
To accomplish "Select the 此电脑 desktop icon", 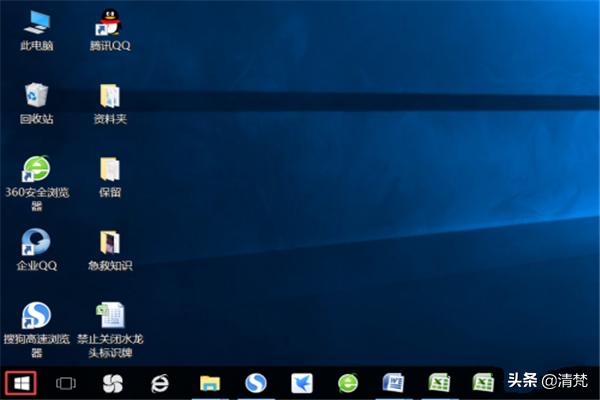I will click(x=37, y=22).
